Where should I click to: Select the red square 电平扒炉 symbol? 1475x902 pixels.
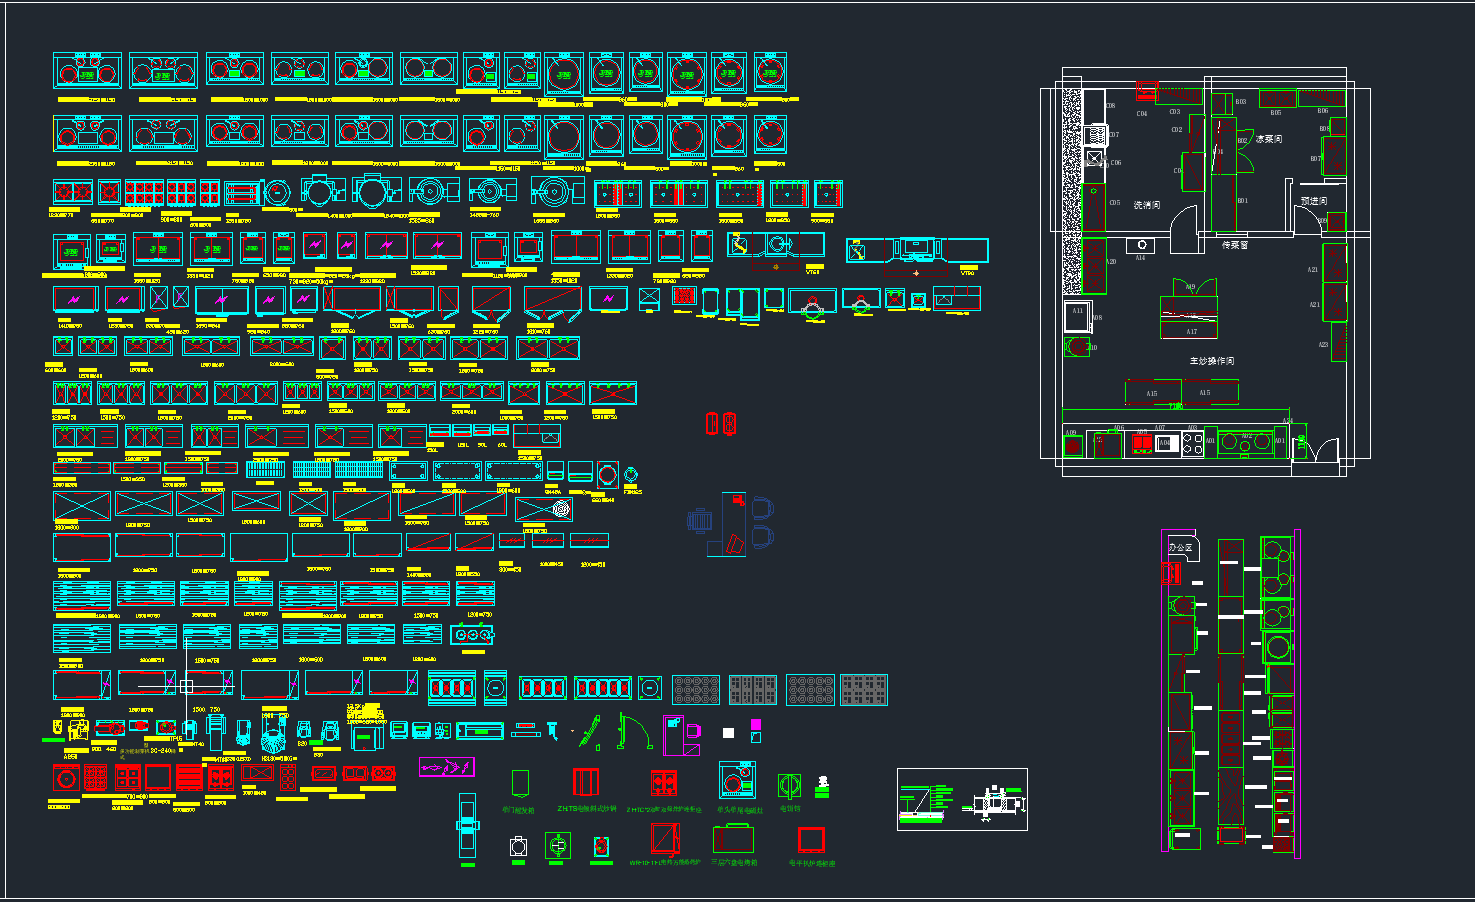point(811,839)
